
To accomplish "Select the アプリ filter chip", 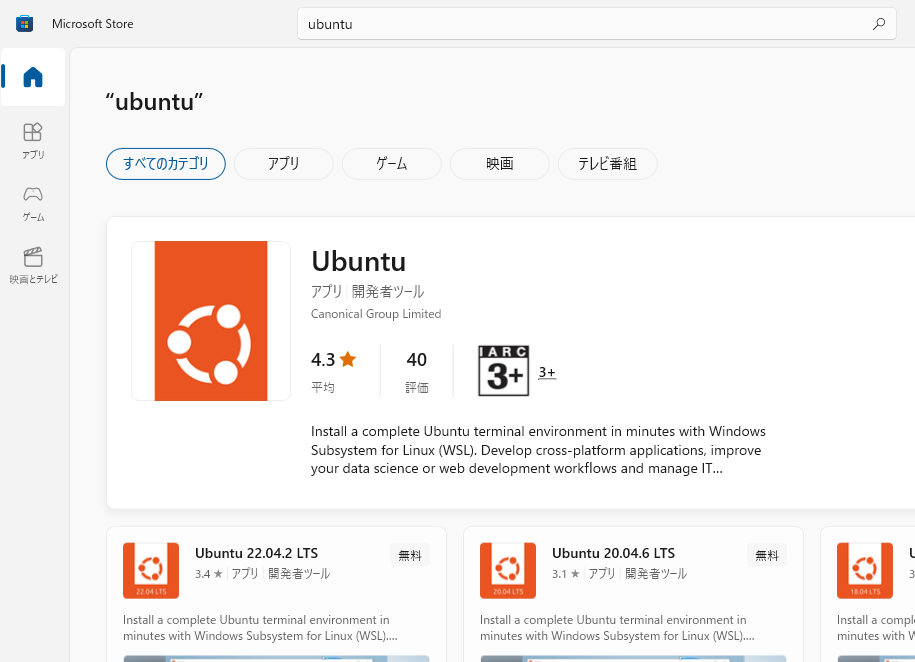I will point(284,164).
